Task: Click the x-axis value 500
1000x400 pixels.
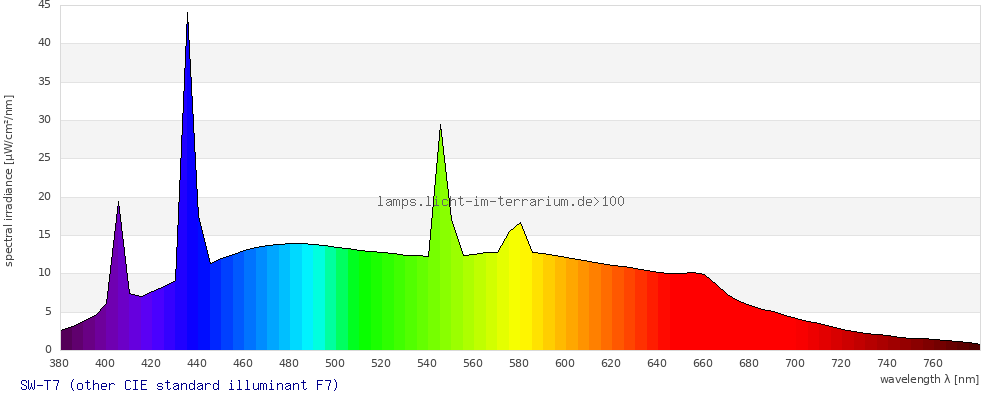Action: click(335, 364)
